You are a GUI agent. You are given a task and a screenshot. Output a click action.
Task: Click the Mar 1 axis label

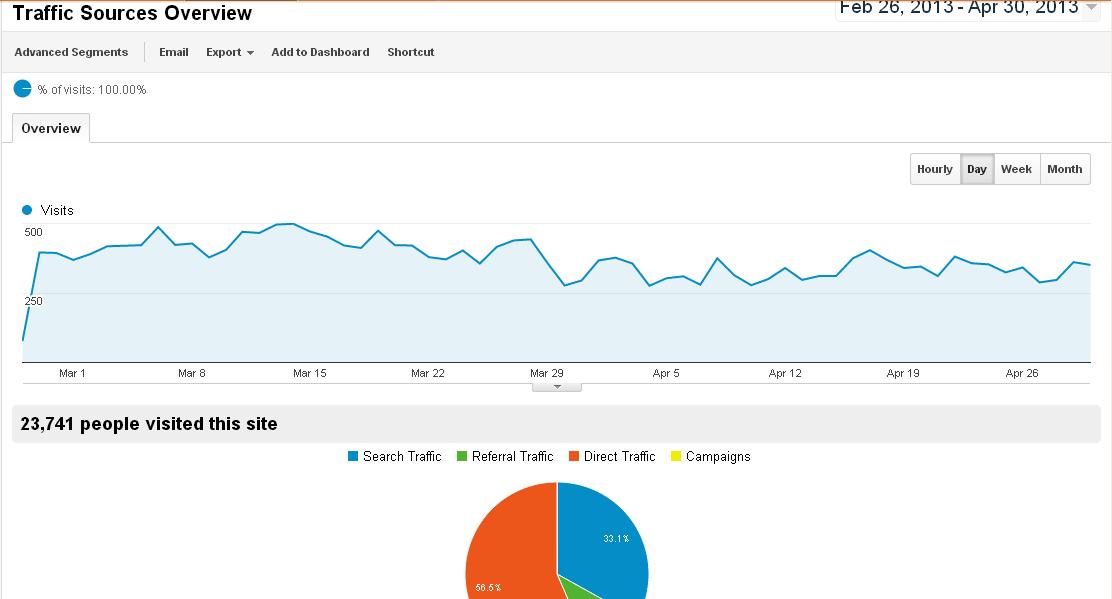point(72,373)
